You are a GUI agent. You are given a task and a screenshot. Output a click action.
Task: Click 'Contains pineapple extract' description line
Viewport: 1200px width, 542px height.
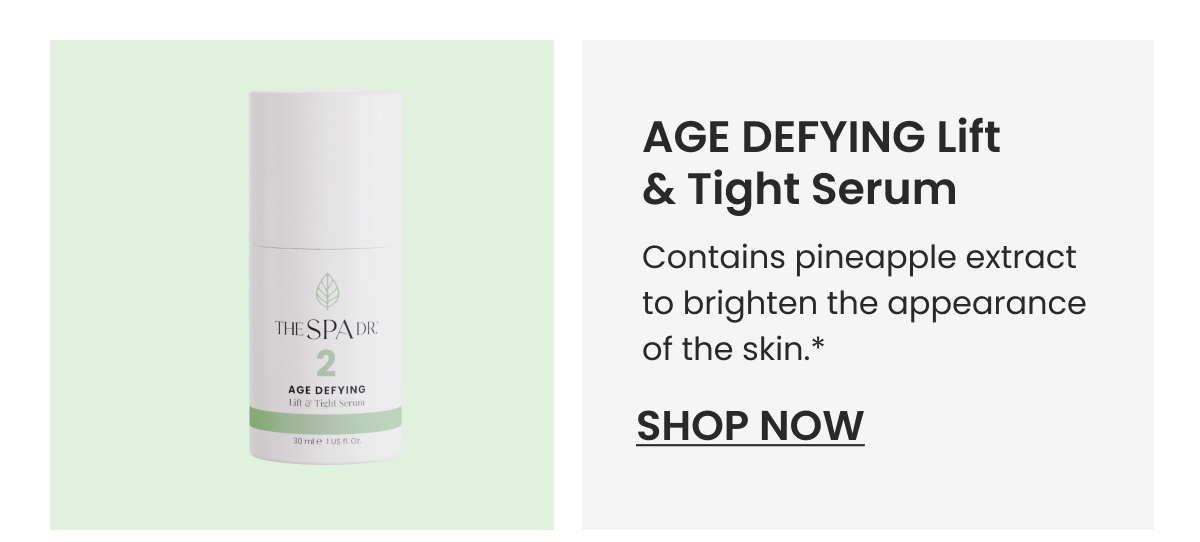pyautogui.click(x=860, y=258)
